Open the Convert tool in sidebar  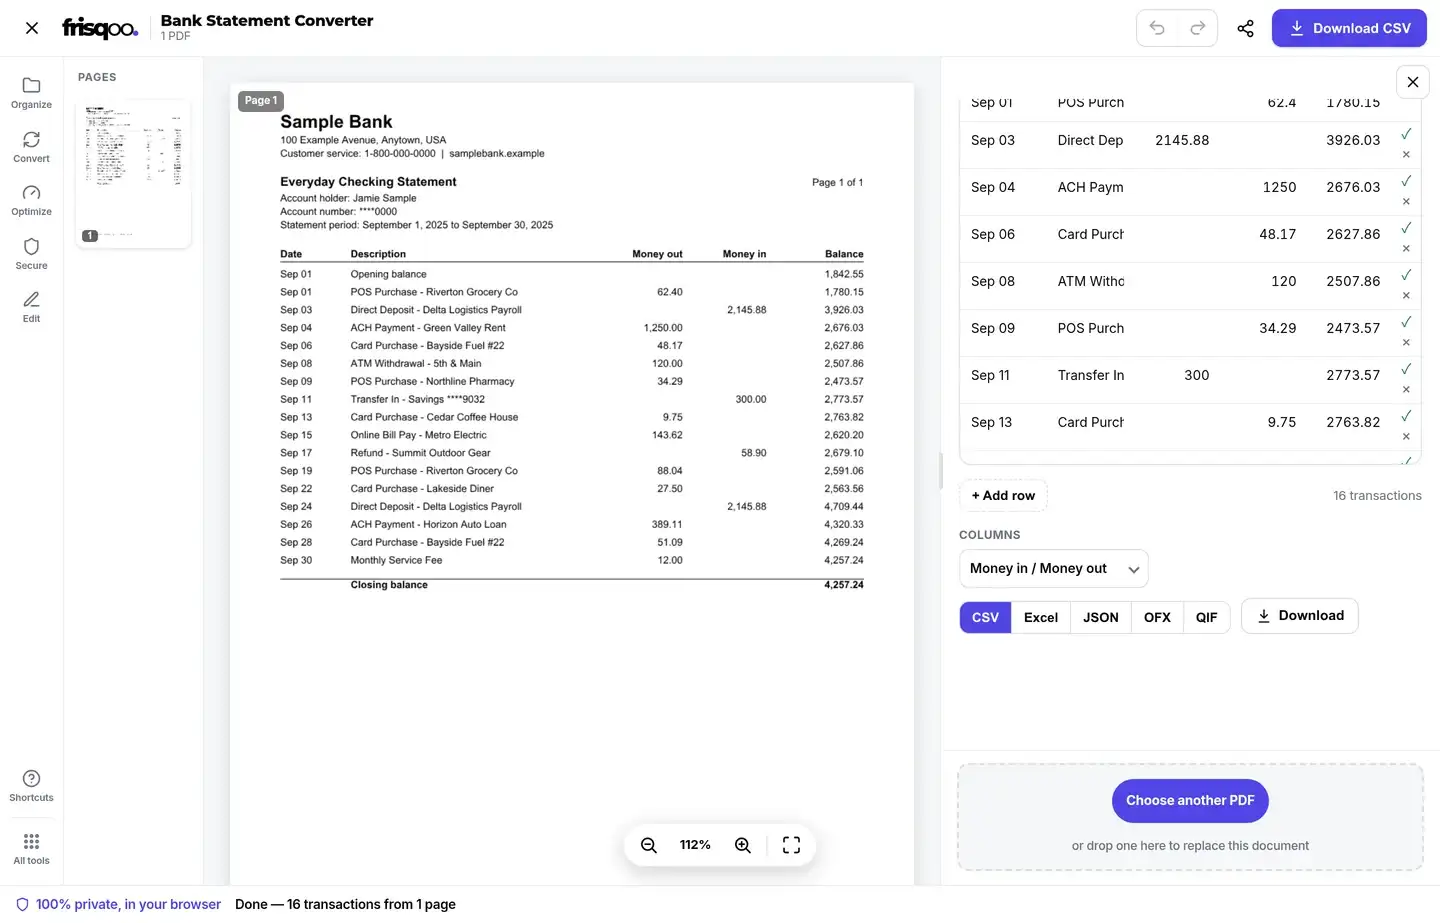pos(31,146)
